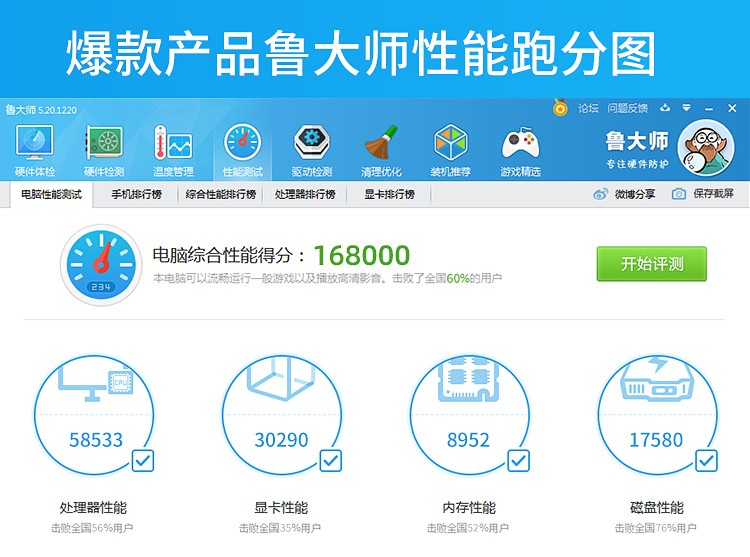Switch to the 电脑性能测试 tab
The height and width of the screenshot is (557, 750).
point(51,195)
